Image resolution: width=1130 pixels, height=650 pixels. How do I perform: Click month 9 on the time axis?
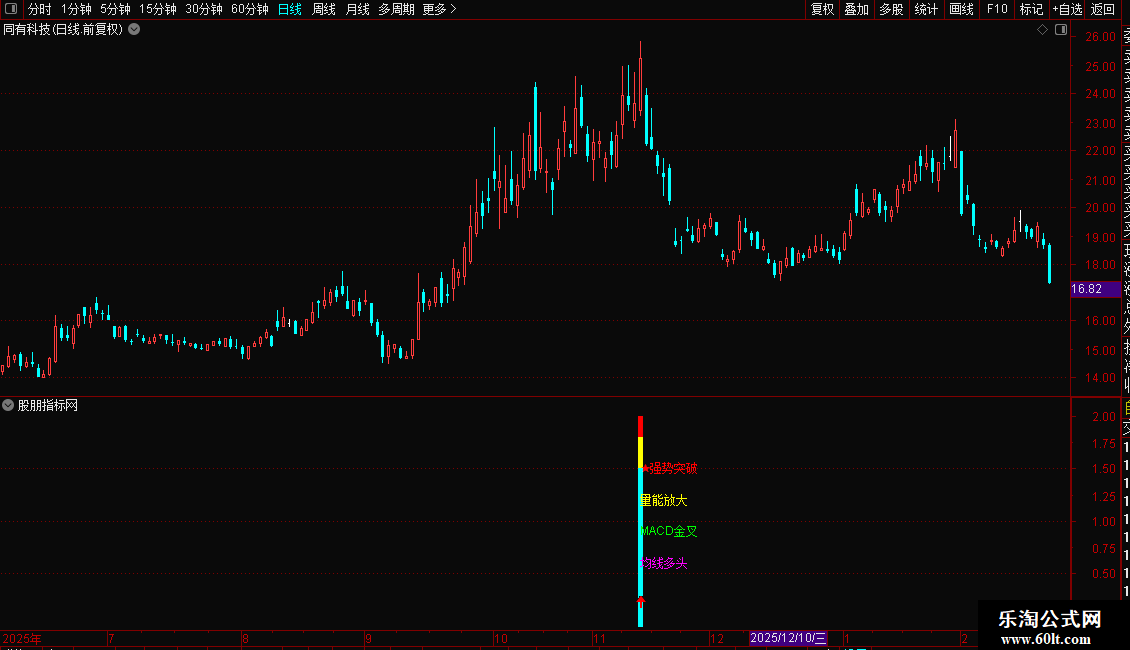(368, 638)
